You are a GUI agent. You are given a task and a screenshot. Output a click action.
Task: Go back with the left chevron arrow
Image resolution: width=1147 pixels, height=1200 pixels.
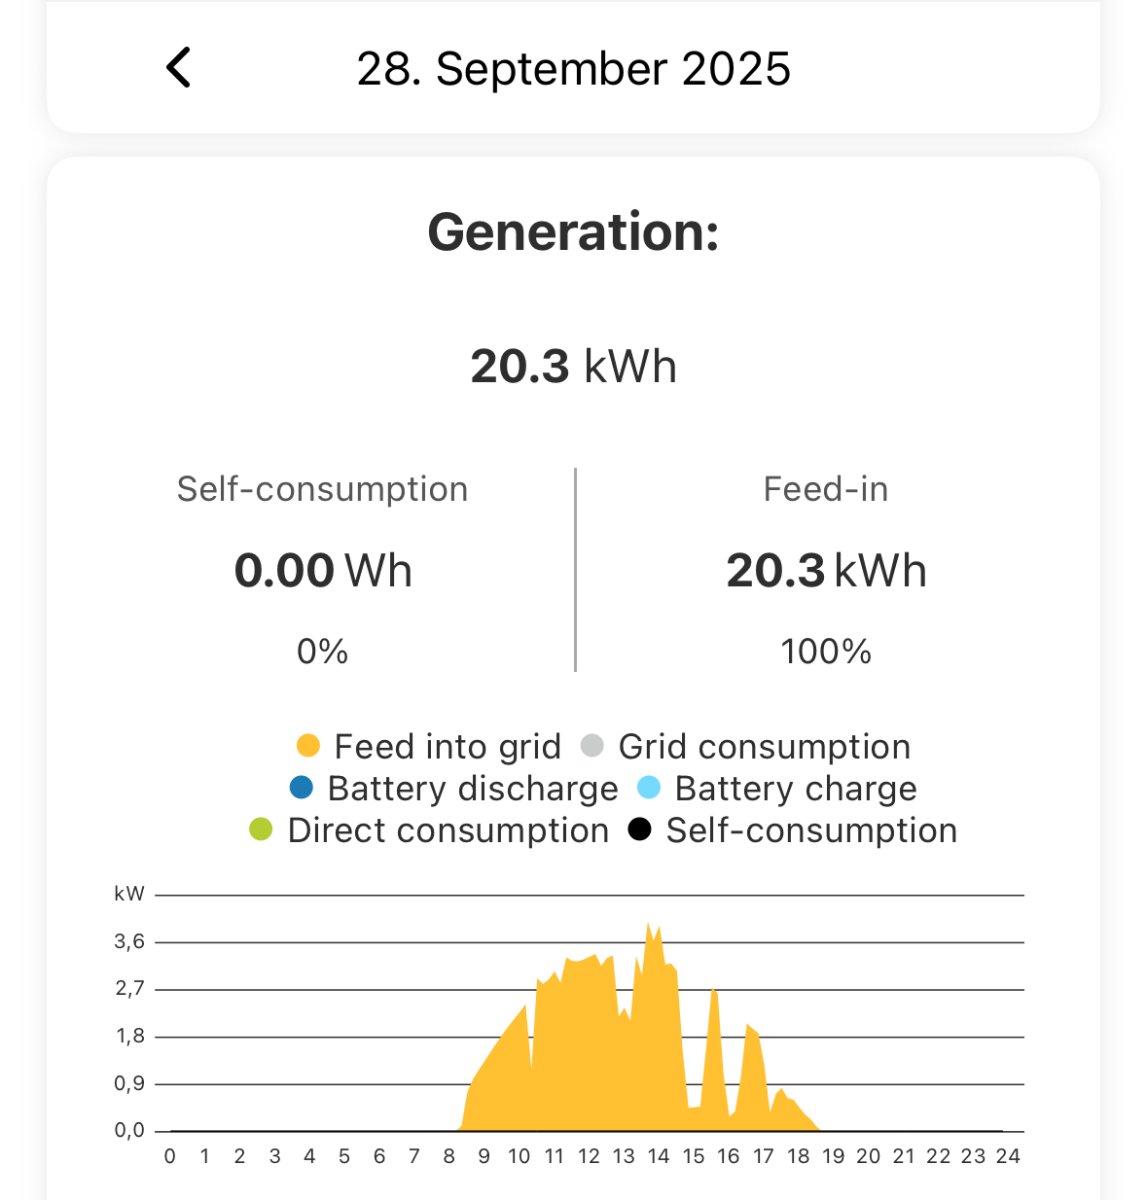(x=178, y=68)
